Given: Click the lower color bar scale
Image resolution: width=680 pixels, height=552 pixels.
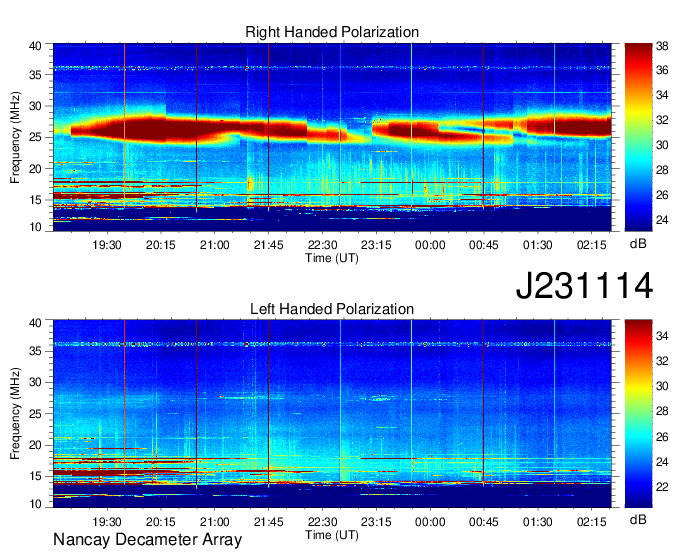Looking at the screenshot, I should (638, 414).
